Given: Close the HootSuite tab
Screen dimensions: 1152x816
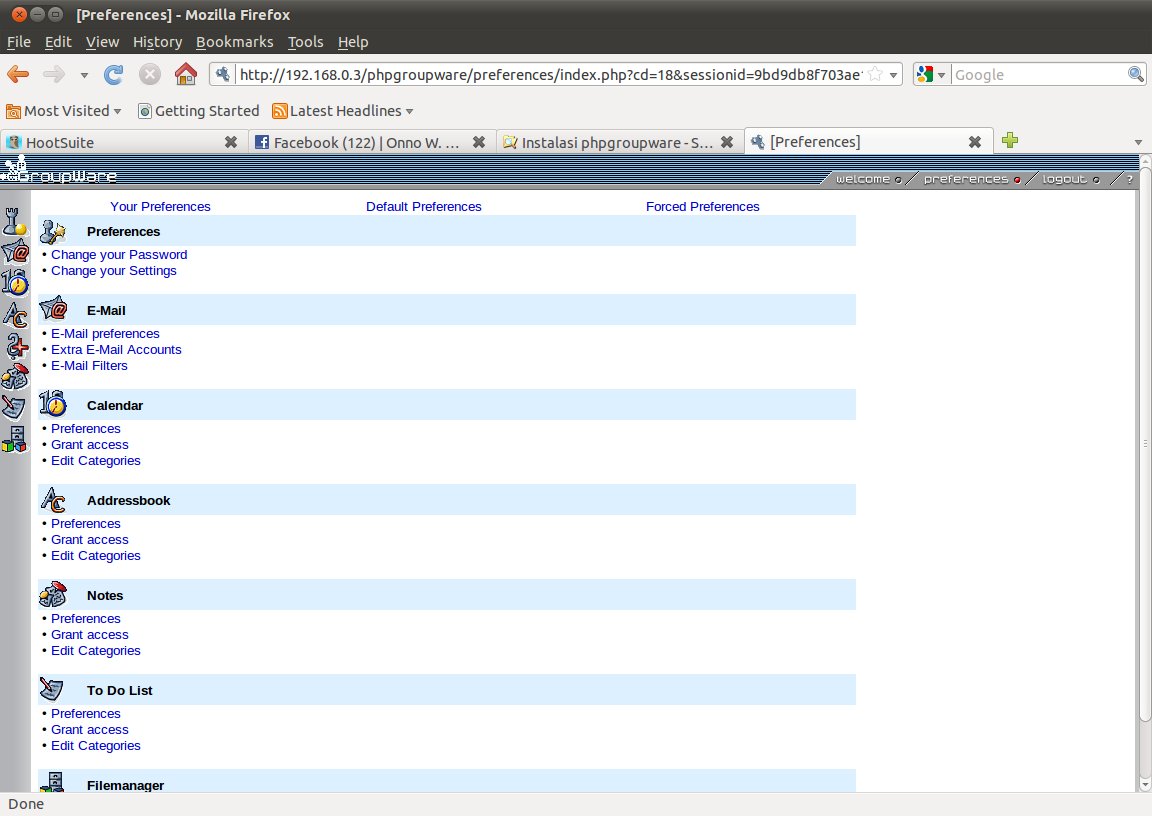Looking at the screenshot, I should tap(231, 142).
